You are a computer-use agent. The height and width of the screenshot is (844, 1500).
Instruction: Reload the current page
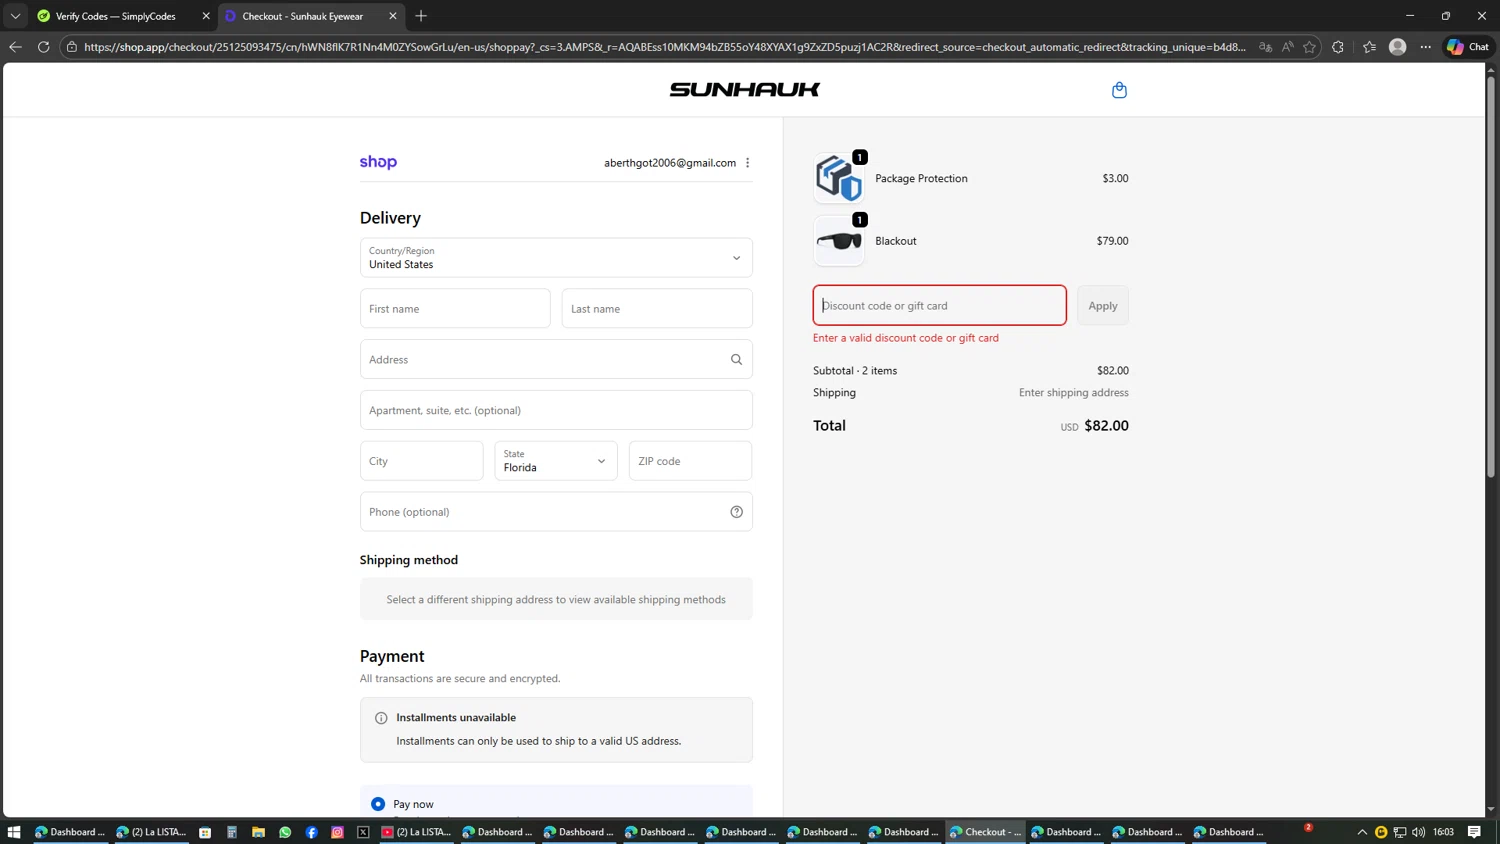coord(43,47)
